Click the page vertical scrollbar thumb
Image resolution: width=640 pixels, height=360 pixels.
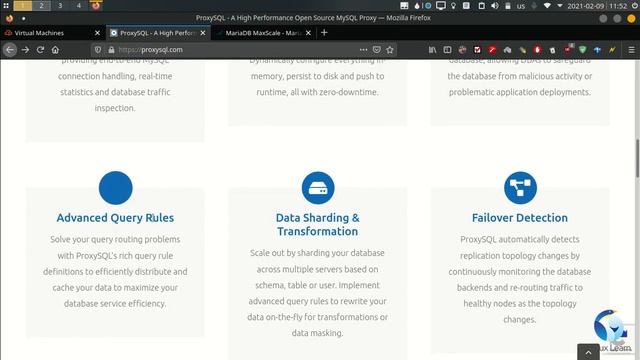point(637,158)
